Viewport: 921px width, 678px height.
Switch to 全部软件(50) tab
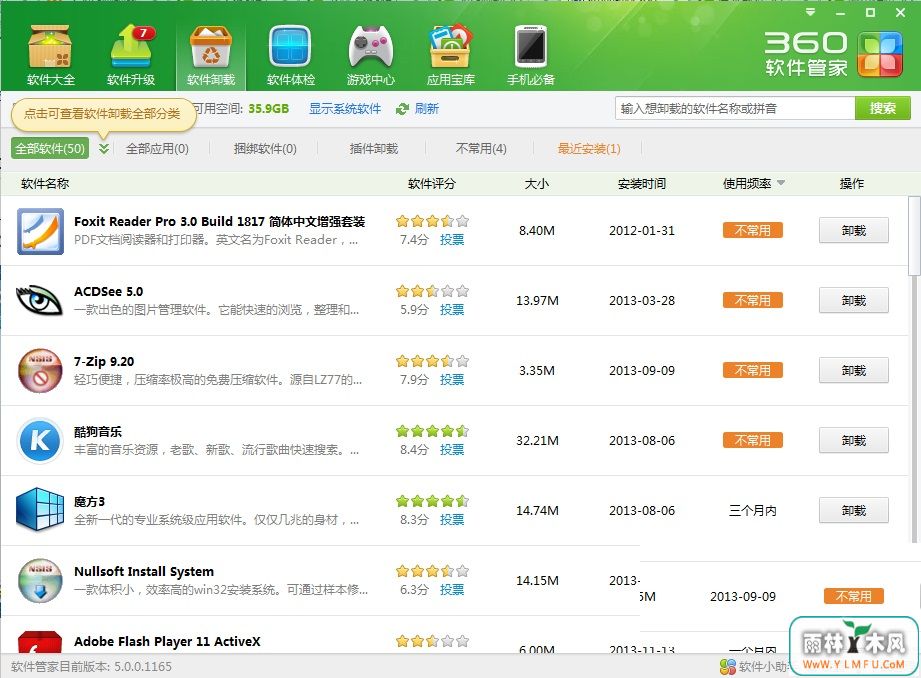point(50,149)
